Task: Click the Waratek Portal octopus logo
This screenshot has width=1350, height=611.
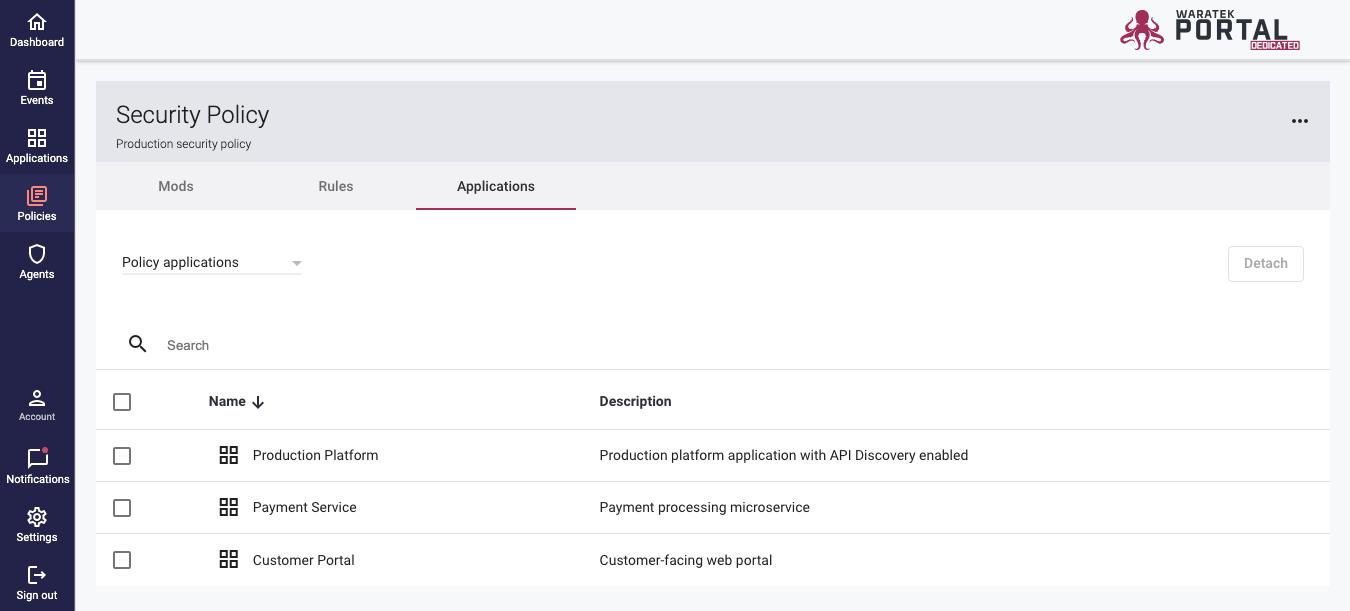Action: pos(1141,30)
